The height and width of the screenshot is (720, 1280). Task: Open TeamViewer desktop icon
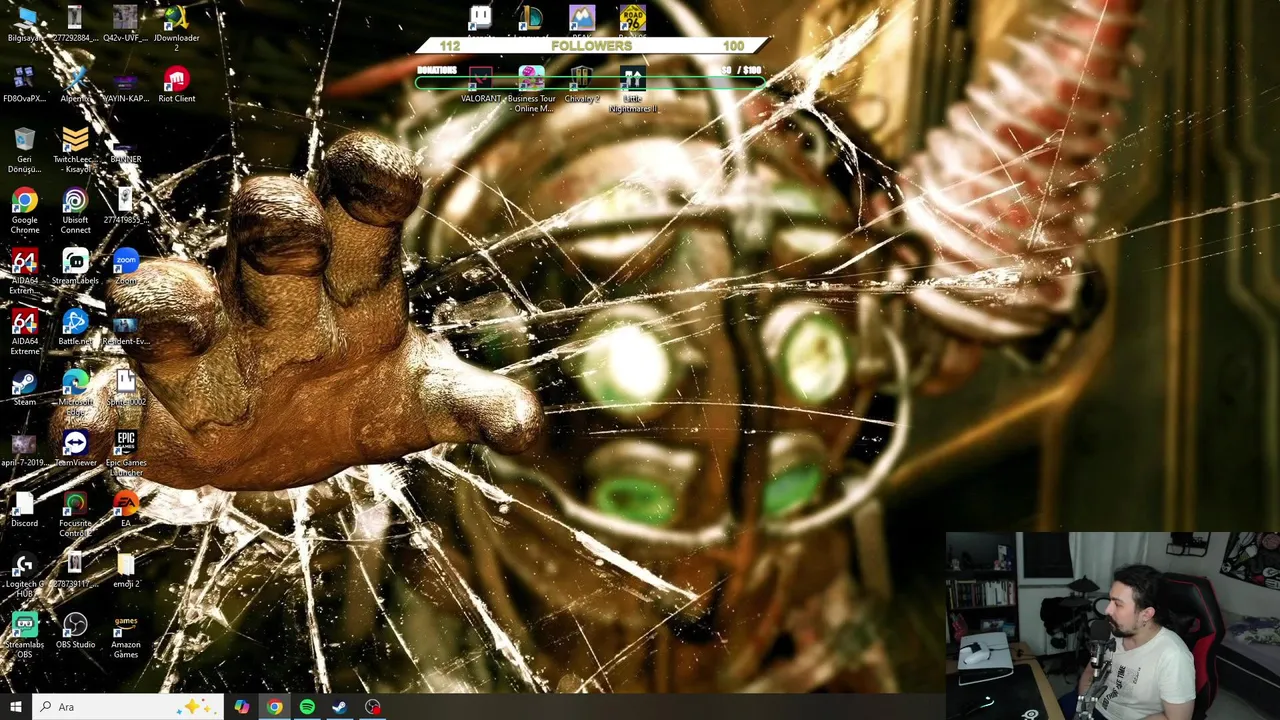click(75, 449)
